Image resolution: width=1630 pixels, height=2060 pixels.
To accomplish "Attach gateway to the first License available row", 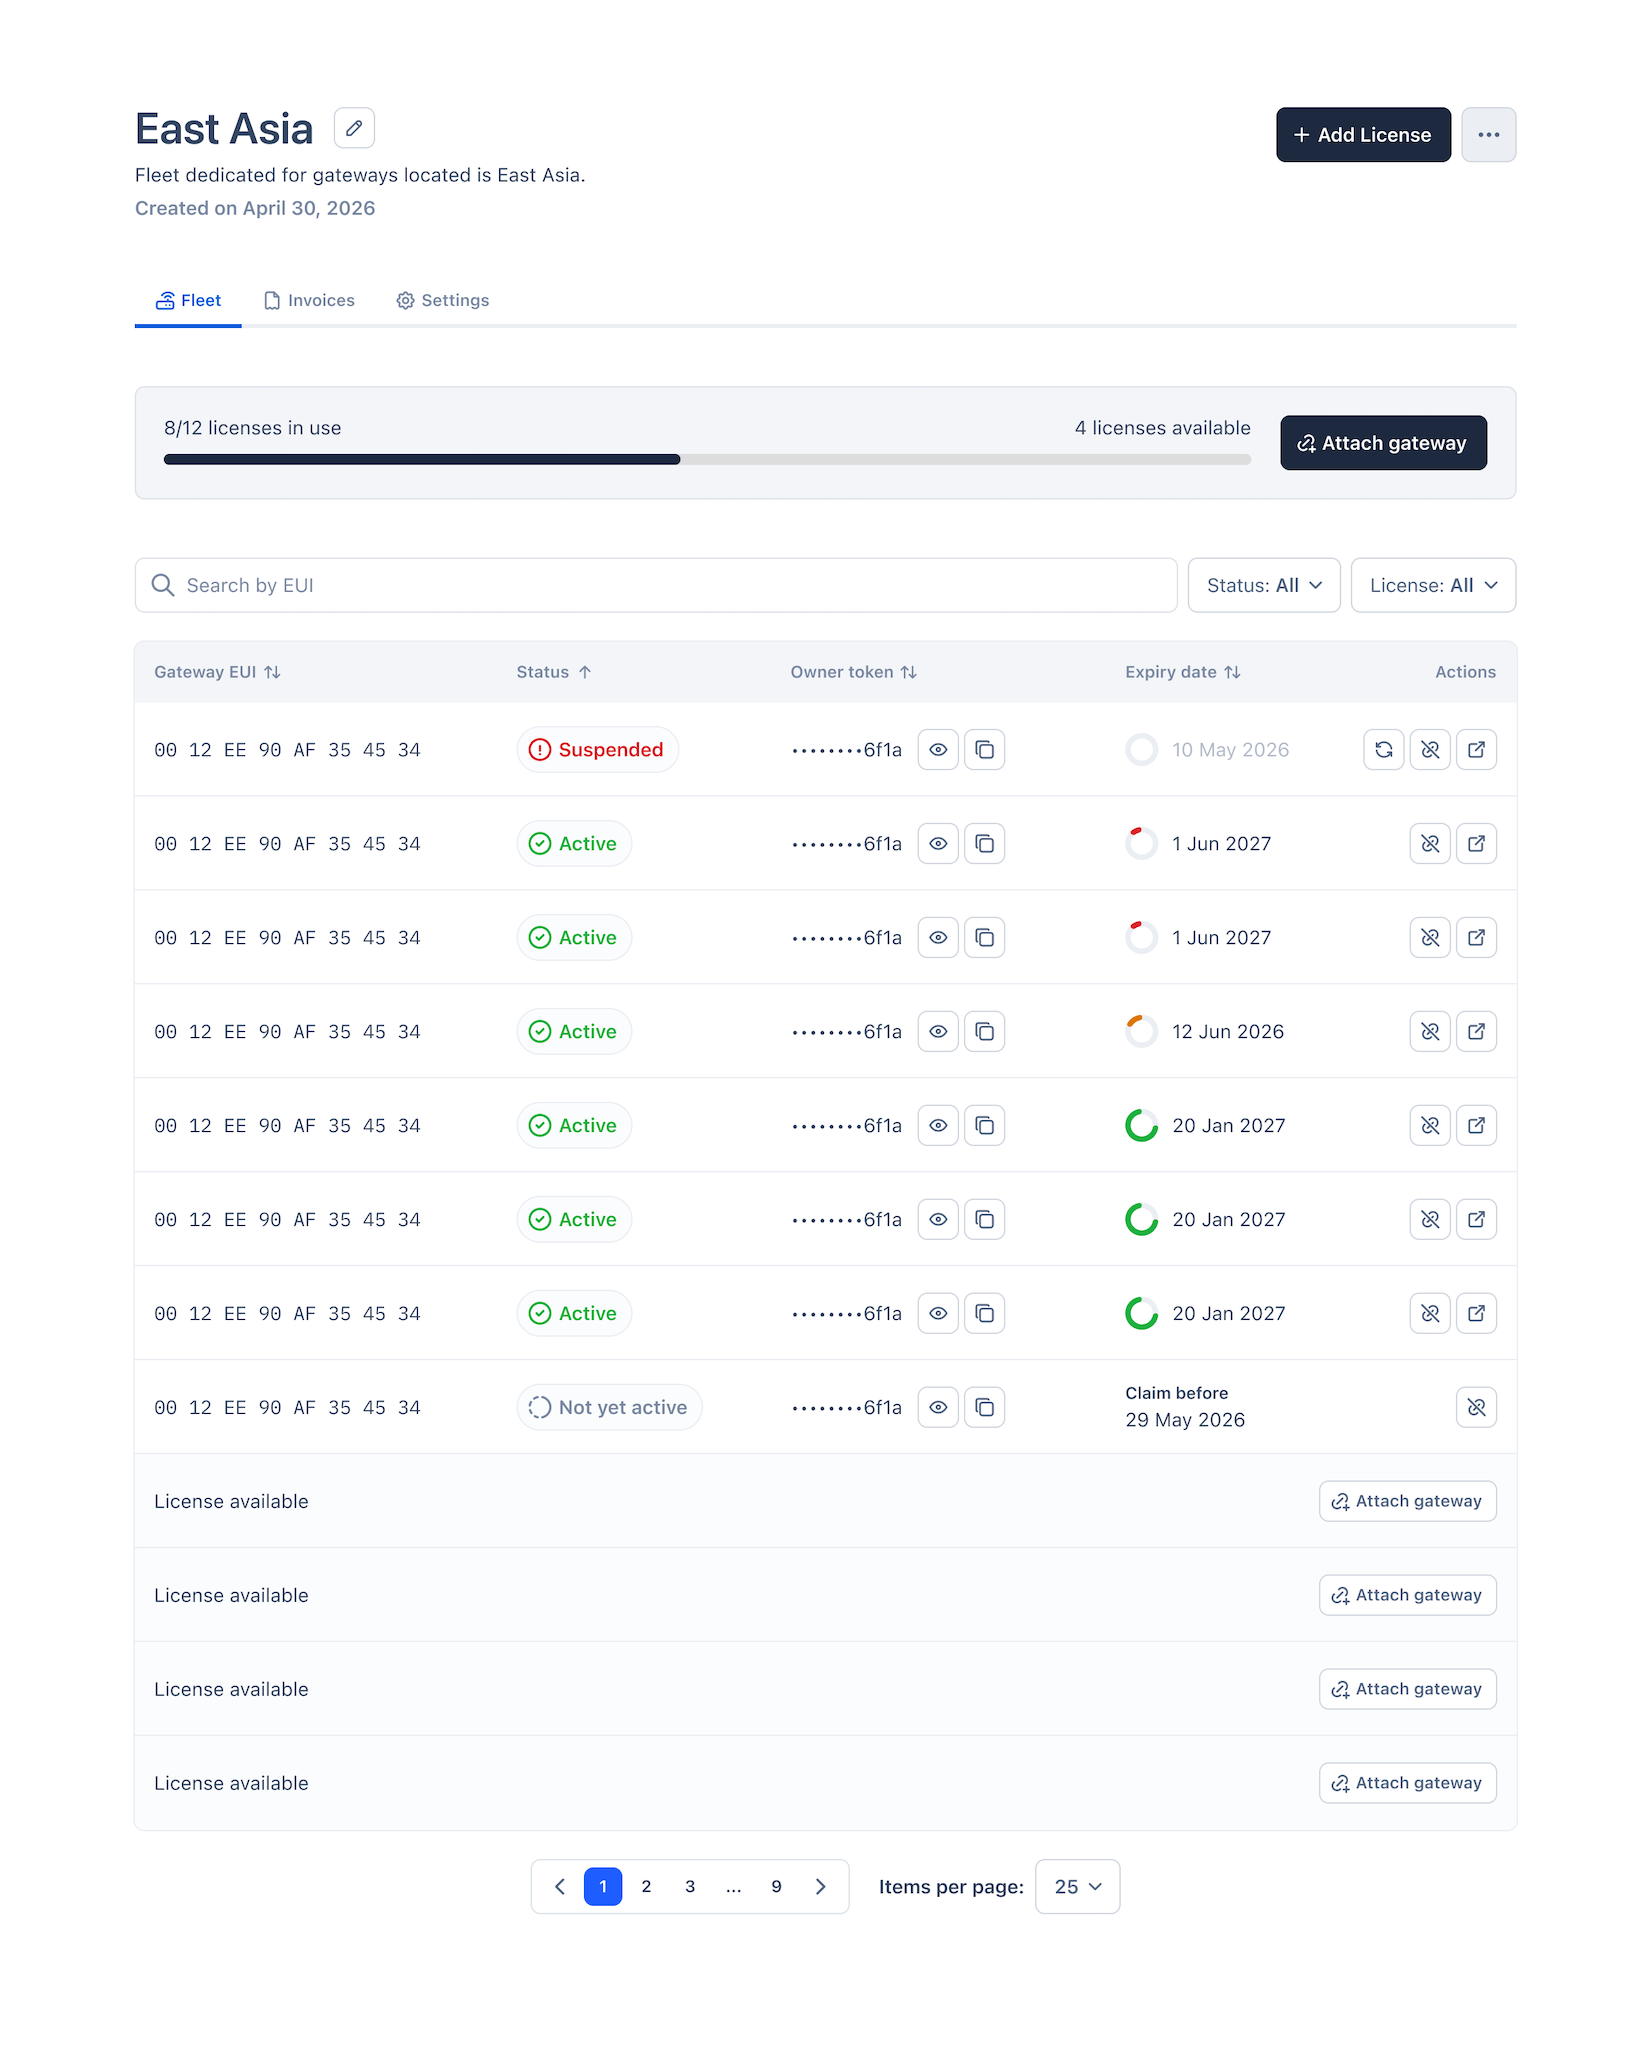I will click(1407, 1502).
